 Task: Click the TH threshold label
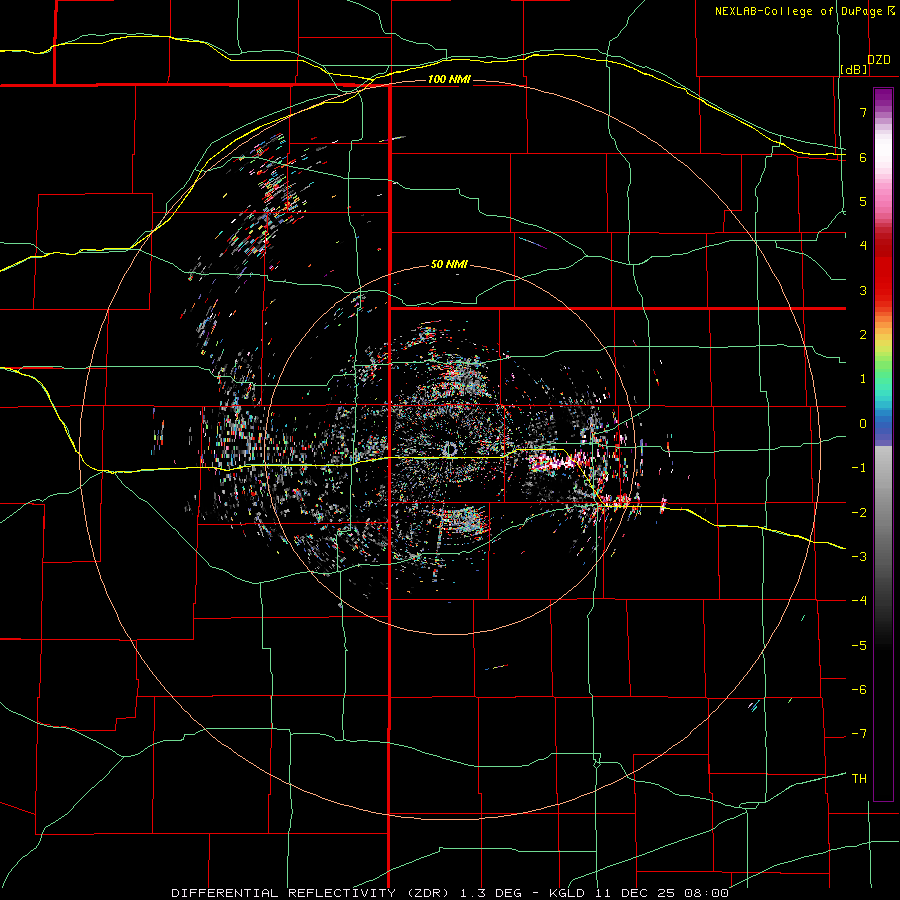tap(859, 779)
